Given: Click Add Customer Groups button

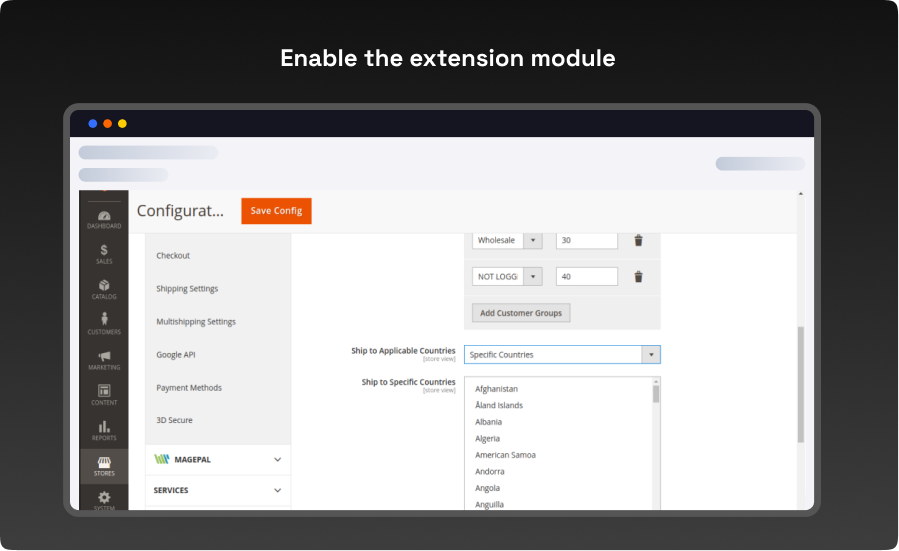Looking at the screenshot, I should click(521, 313).
